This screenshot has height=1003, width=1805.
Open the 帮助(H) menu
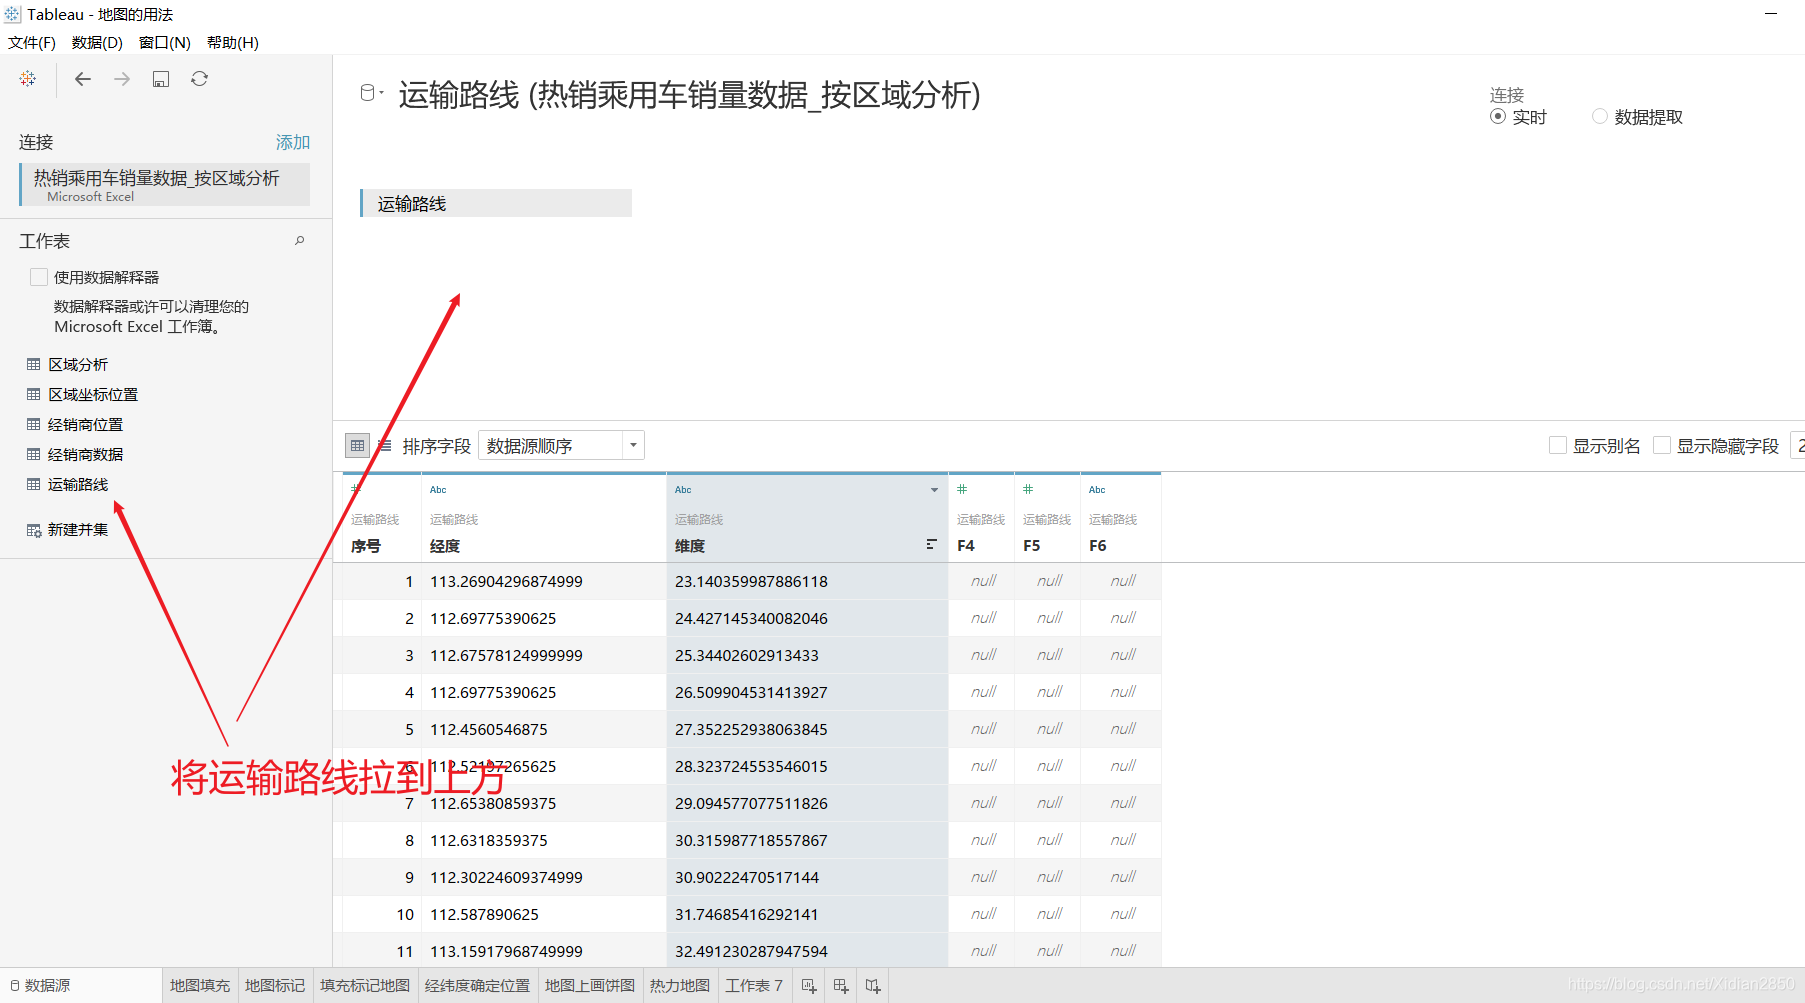click(x=233, y=42)
